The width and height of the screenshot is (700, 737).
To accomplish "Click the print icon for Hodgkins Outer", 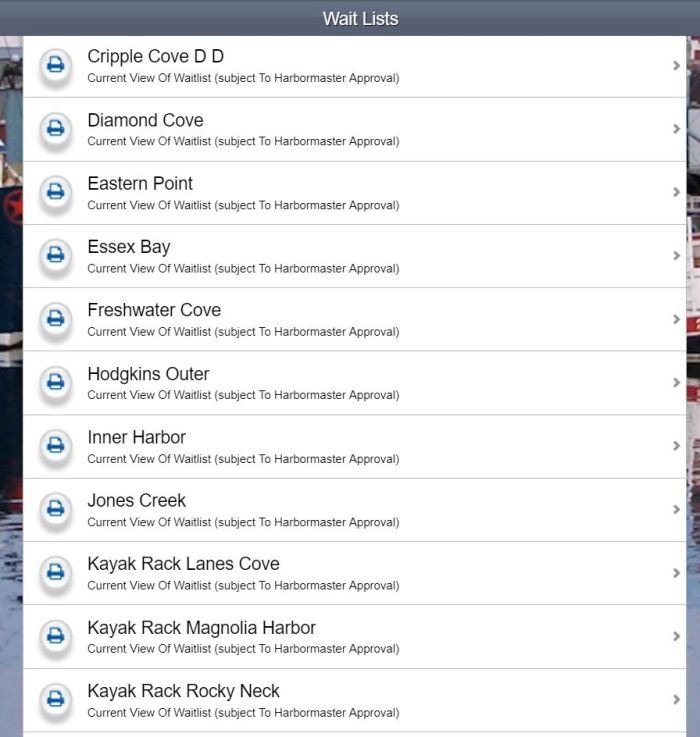I will pyautogui.click(x=56, y=383).
